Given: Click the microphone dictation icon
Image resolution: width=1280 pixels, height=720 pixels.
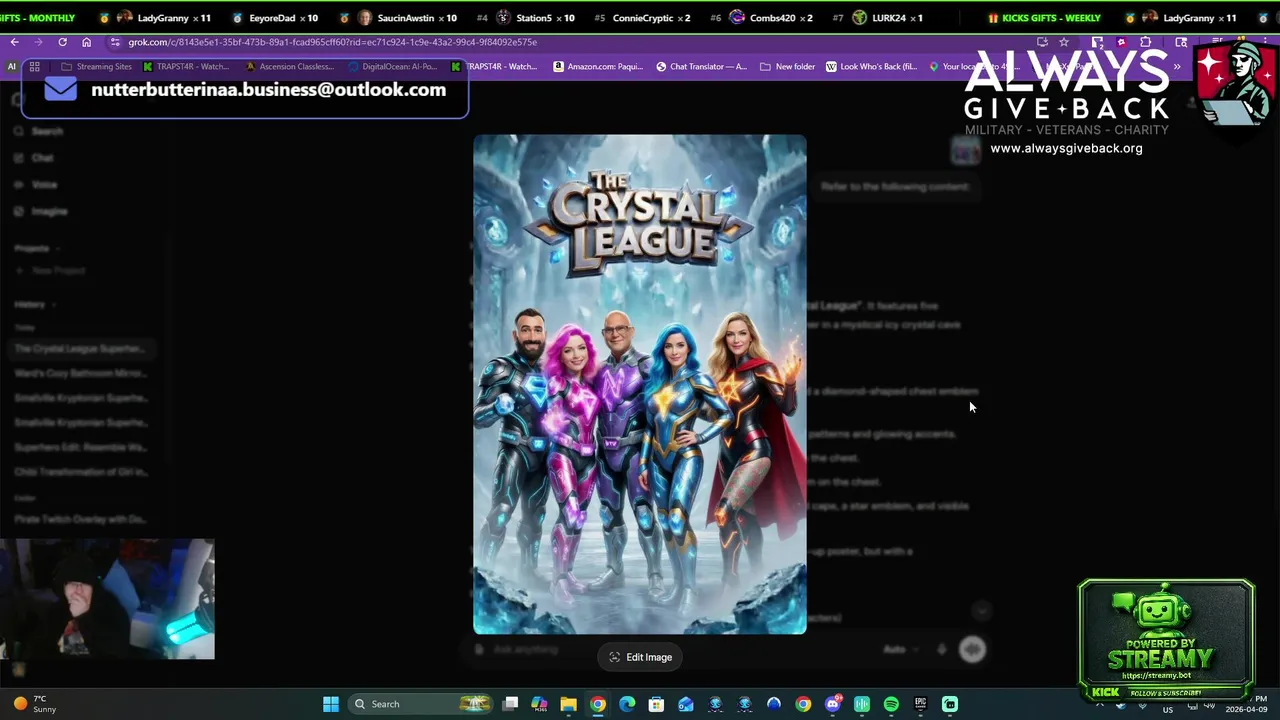Looking at the screenshot, I should [941, 649].
